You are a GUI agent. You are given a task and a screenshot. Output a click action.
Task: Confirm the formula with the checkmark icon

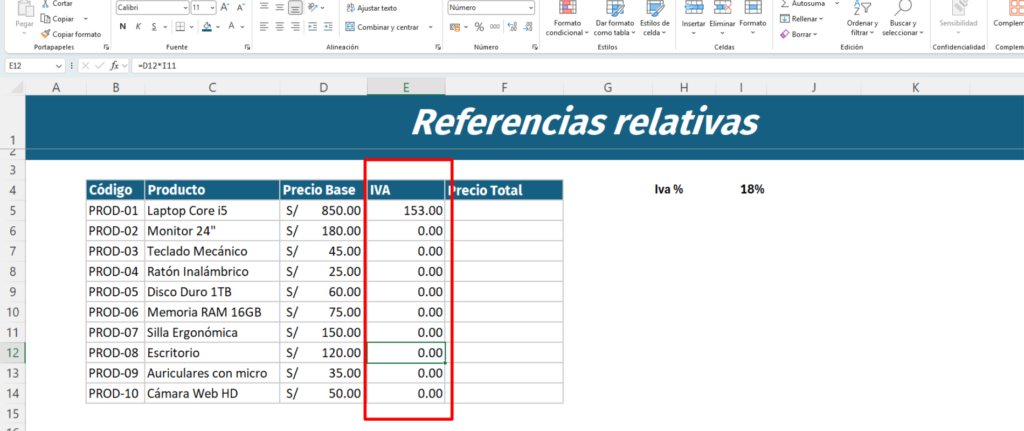[x=99, y=65]
